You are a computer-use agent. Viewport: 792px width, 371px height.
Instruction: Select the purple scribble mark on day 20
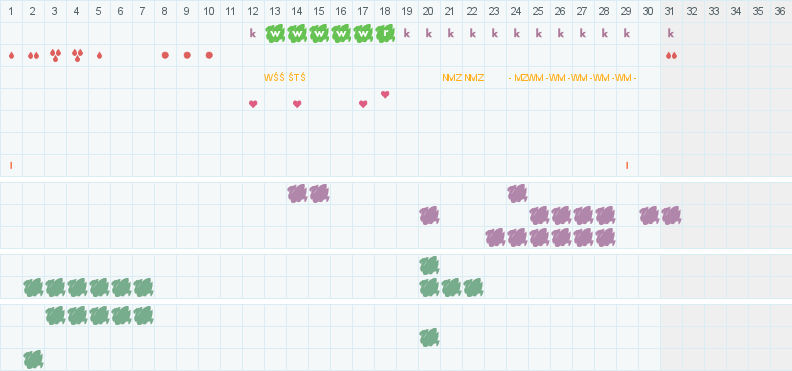tap(429, 216)
